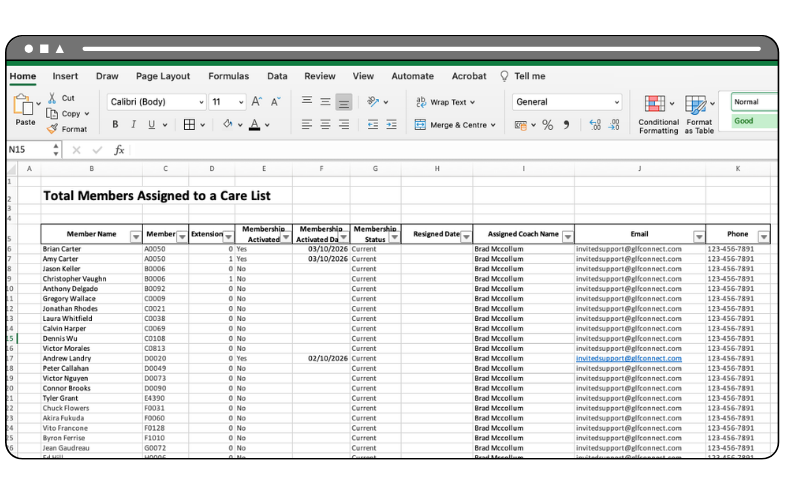
Task: Toggle italic formatting
Action: pos(134,124)
